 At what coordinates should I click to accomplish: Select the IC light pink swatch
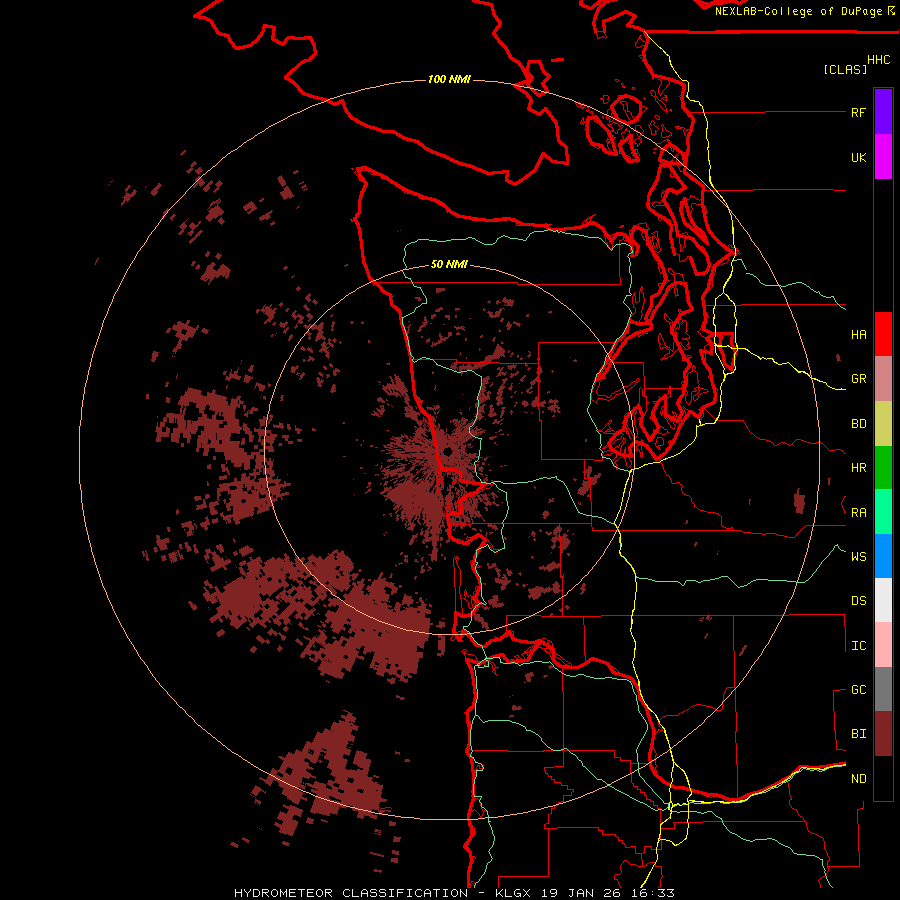[883, 645]
